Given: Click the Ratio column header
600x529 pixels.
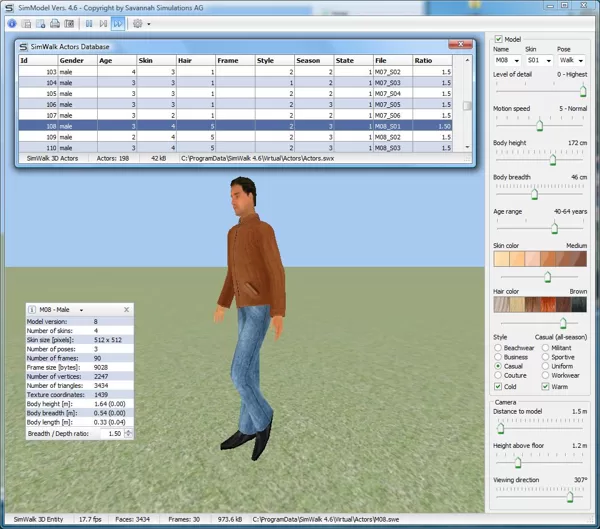Looking at the screenshot, I should (432, 60).
